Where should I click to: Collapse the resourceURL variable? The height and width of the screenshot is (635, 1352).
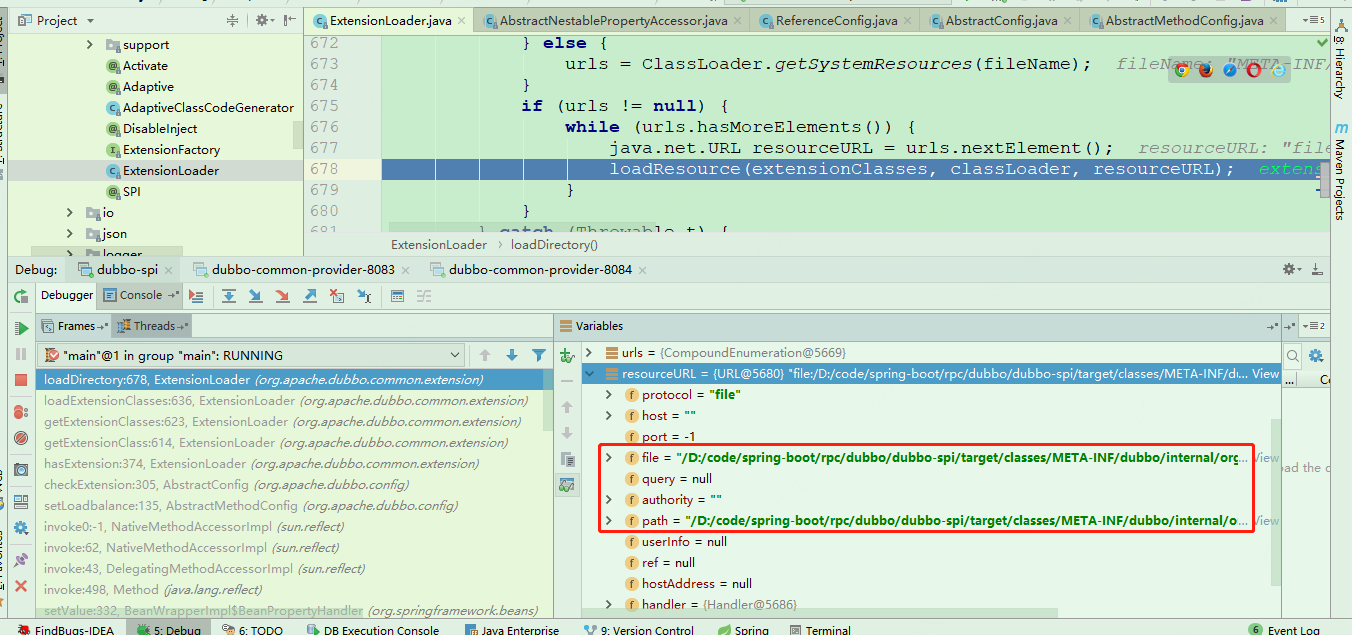(588, 374)
